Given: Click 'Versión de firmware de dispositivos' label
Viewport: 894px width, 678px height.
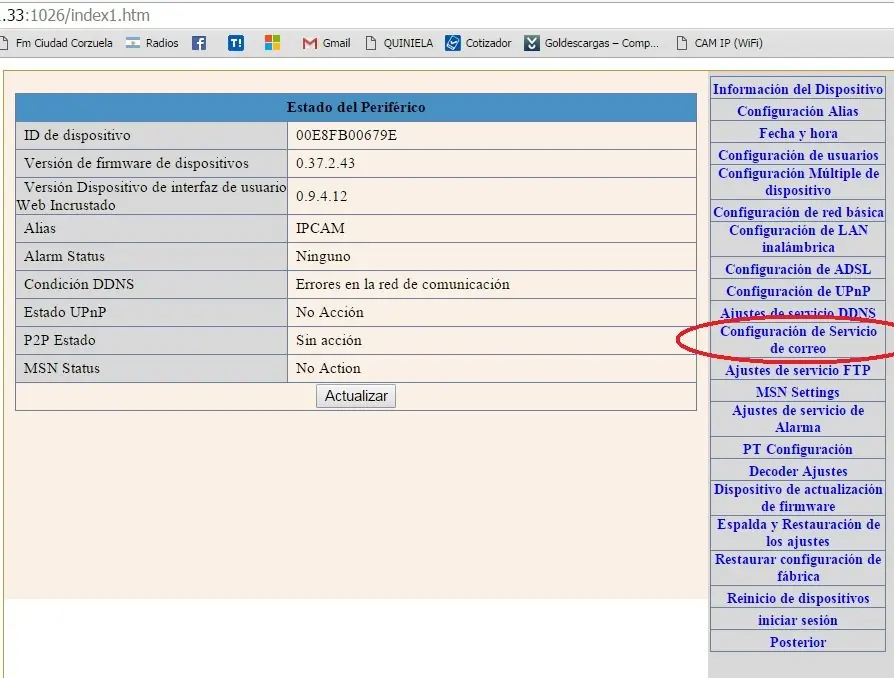Looking at the screenshot, I should (136, 164).
